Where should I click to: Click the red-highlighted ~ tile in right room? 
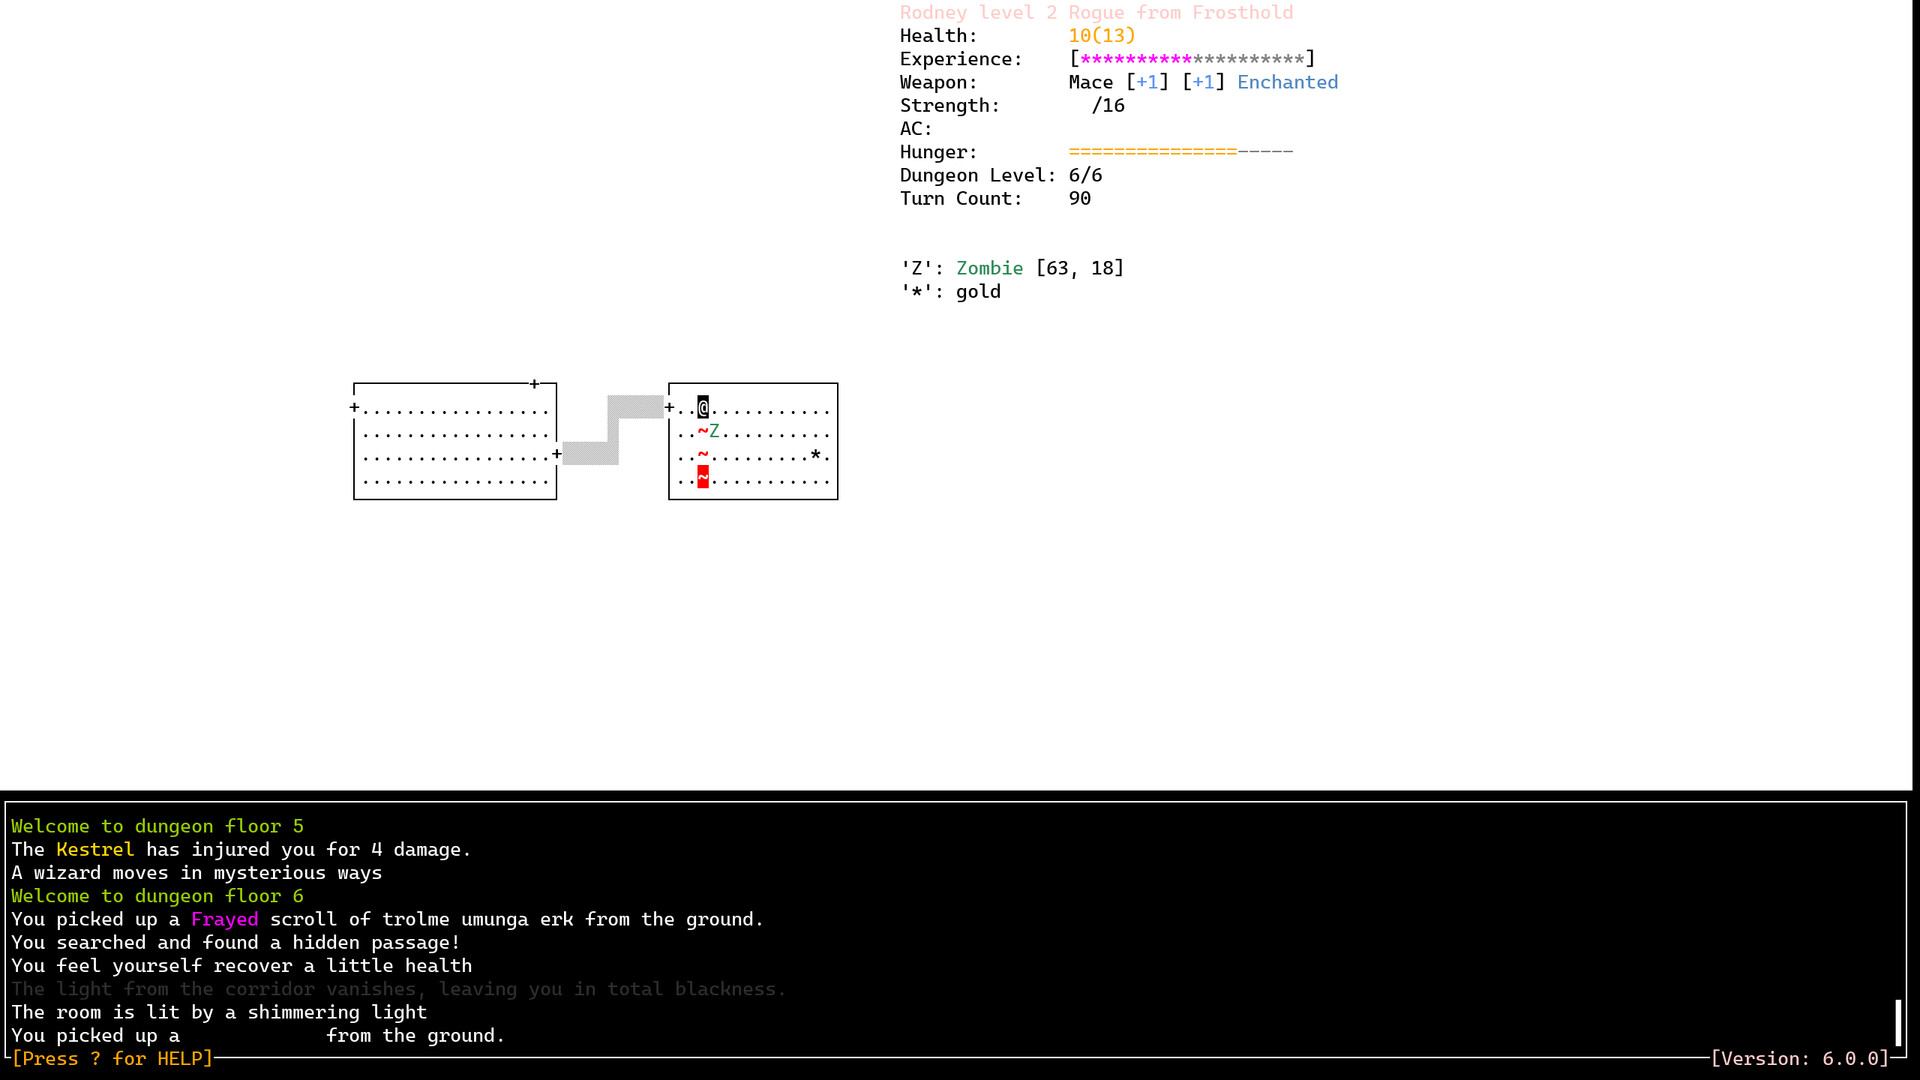(703, 478)
